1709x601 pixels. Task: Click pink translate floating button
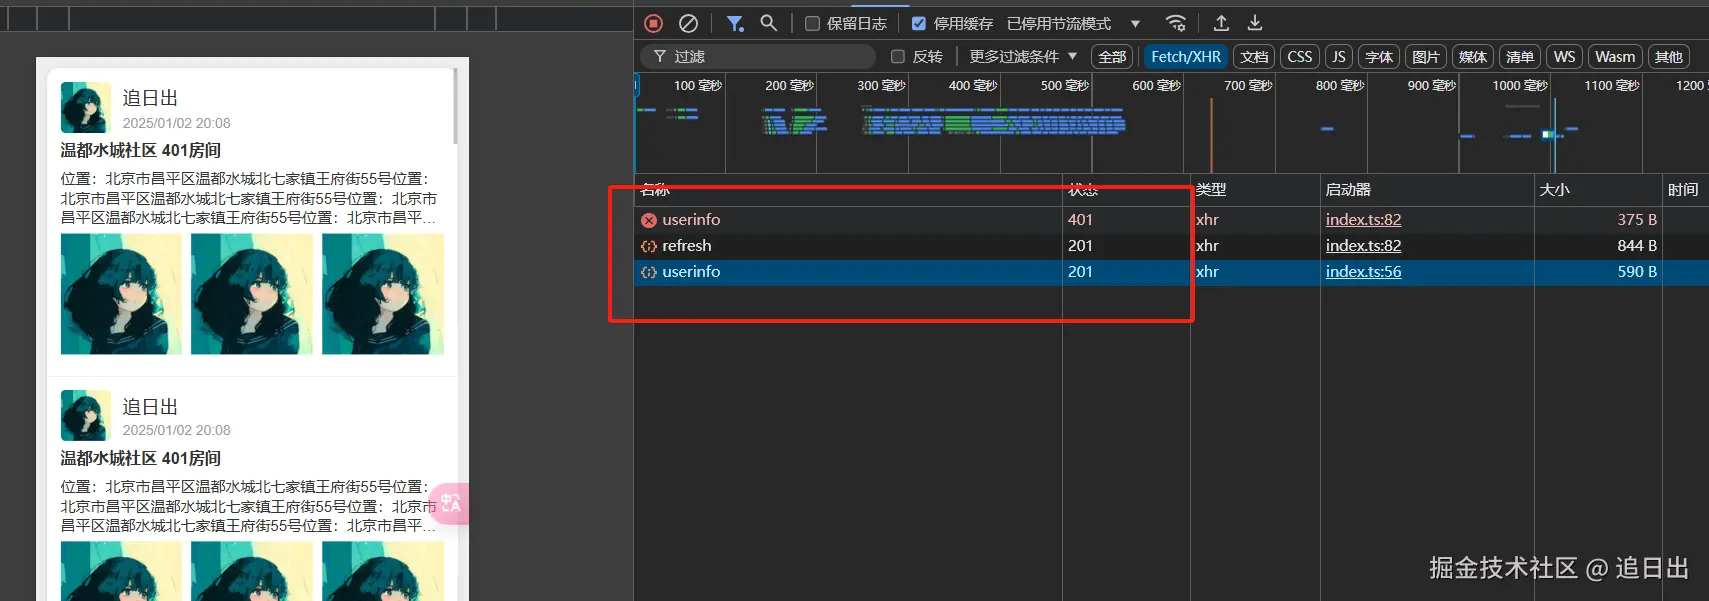click(x=449, y=503)
